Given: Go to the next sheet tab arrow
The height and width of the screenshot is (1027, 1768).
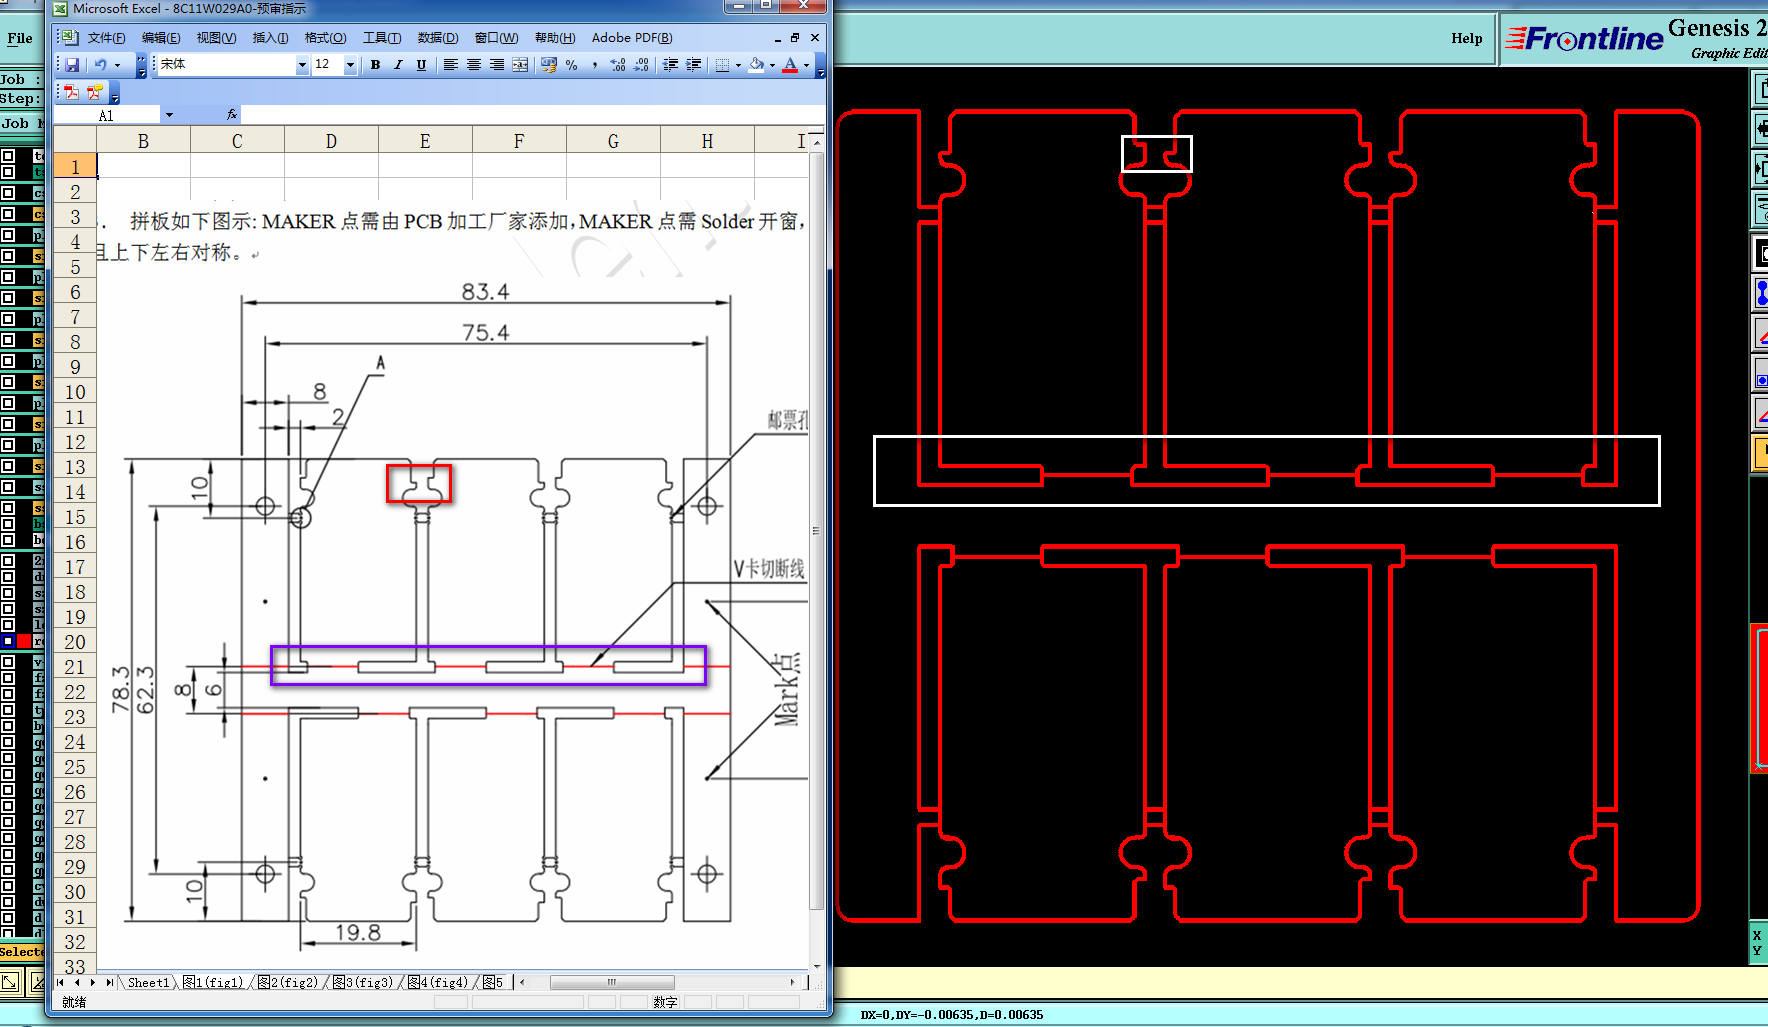Looking at the screenshot, I should click(93, 983).
